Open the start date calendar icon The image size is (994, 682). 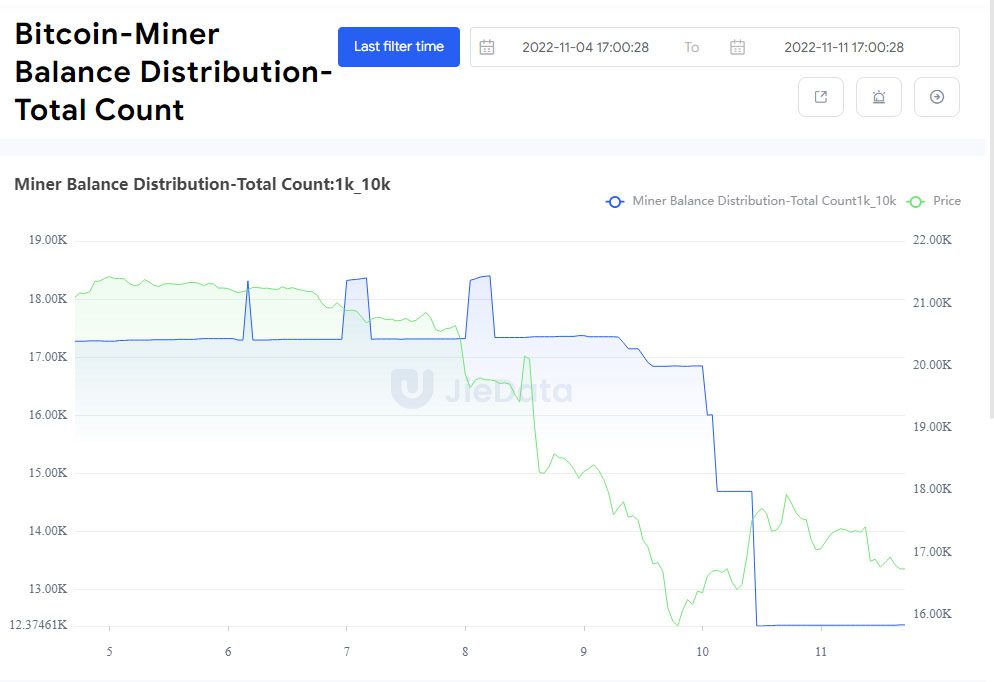[x=487, y=47]
